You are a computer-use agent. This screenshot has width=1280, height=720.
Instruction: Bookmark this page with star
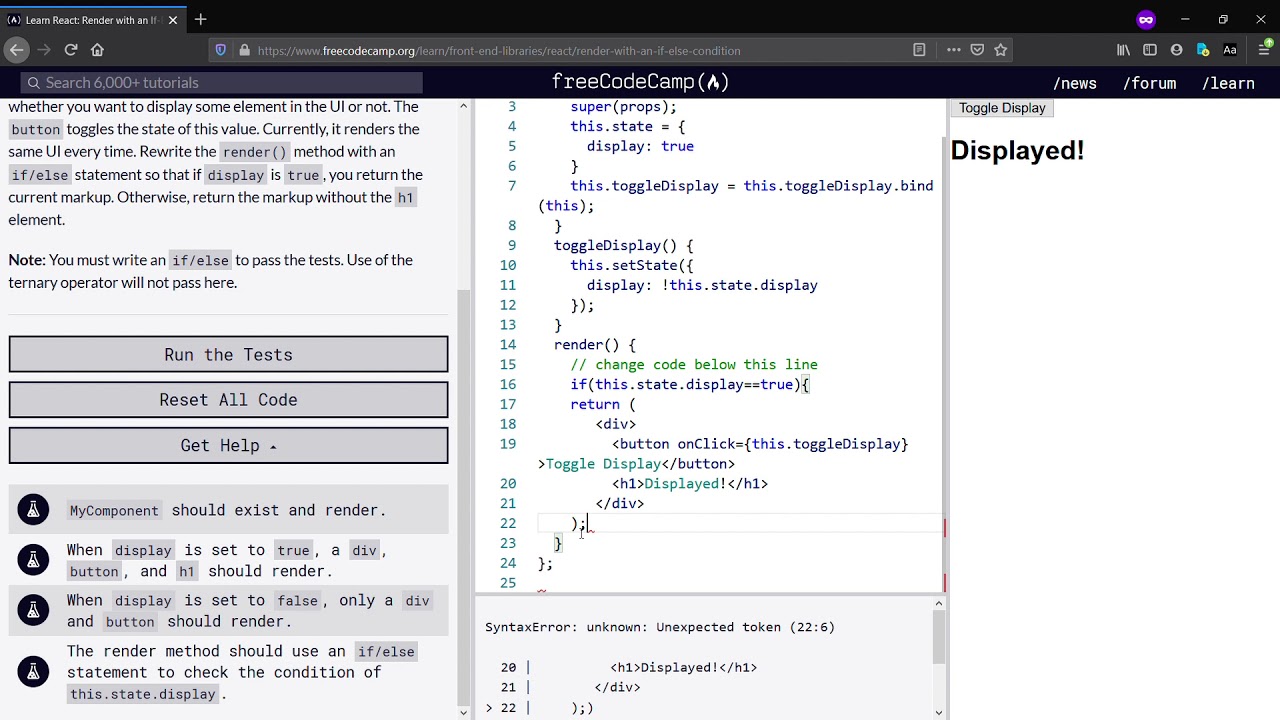[1000, 50]
